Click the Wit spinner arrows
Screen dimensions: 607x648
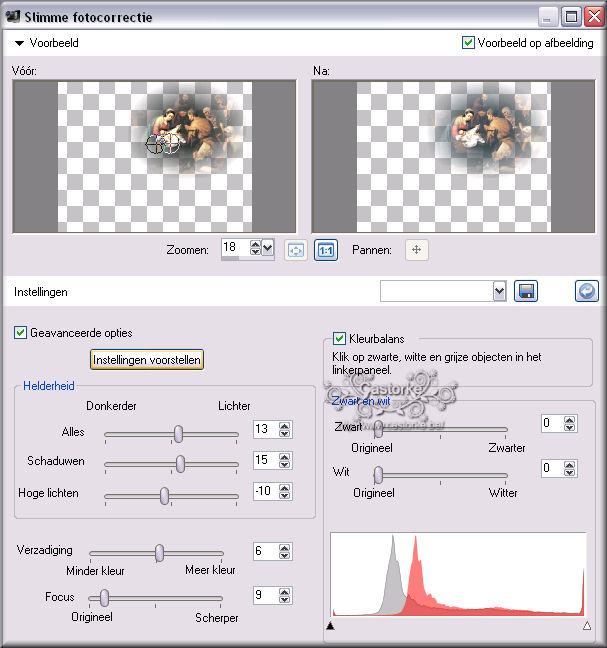[x=569, y=469]
